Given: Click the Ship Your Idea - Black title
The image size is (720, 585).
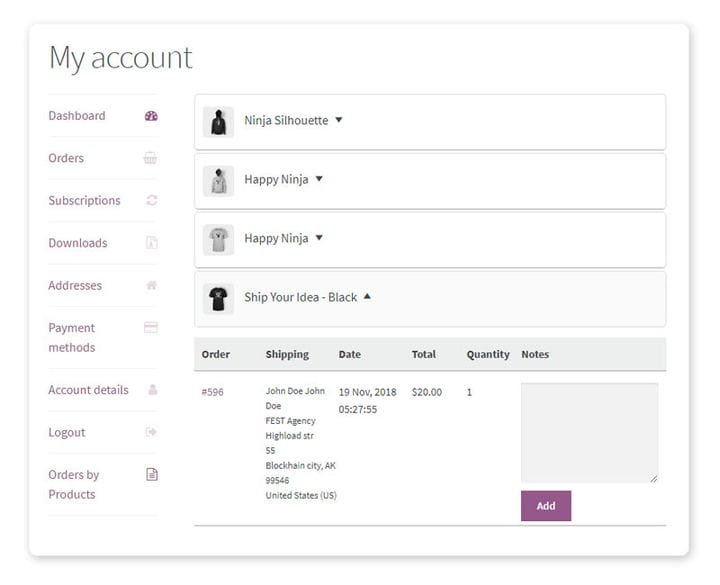Looking at the screenshot, I should pos(301,297).
